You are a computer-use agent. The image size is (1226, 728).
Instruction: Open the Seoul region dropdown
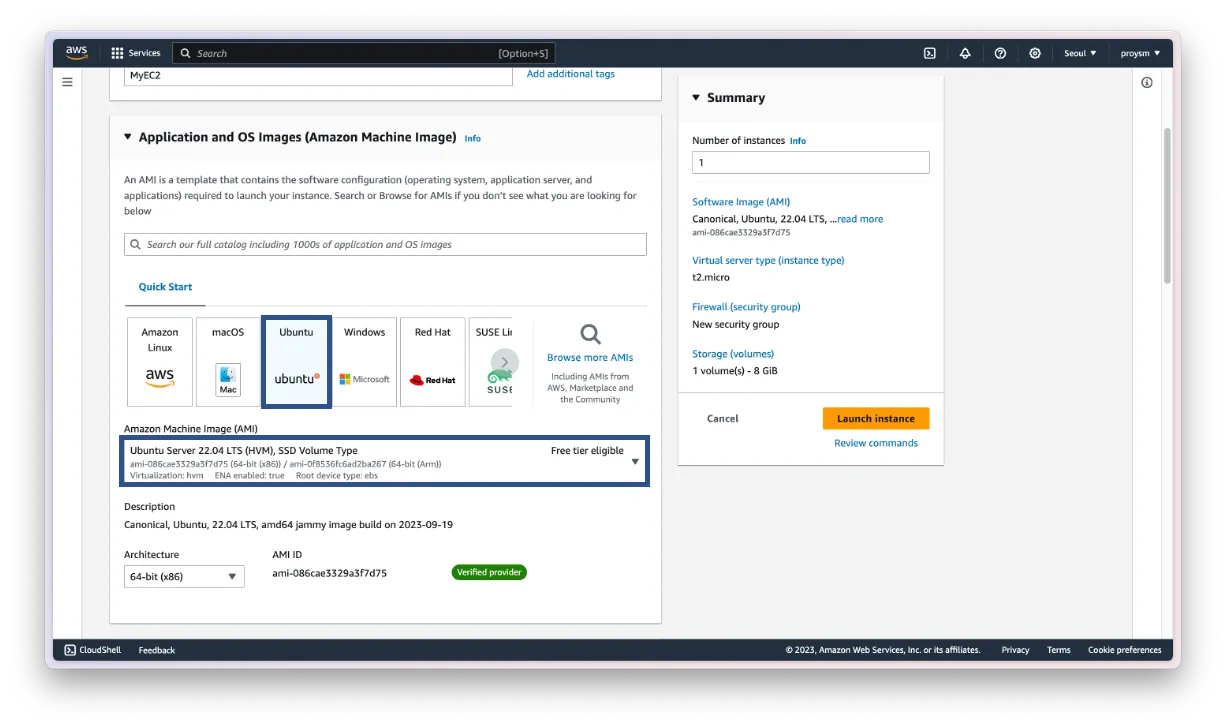tap(1080, 53)
